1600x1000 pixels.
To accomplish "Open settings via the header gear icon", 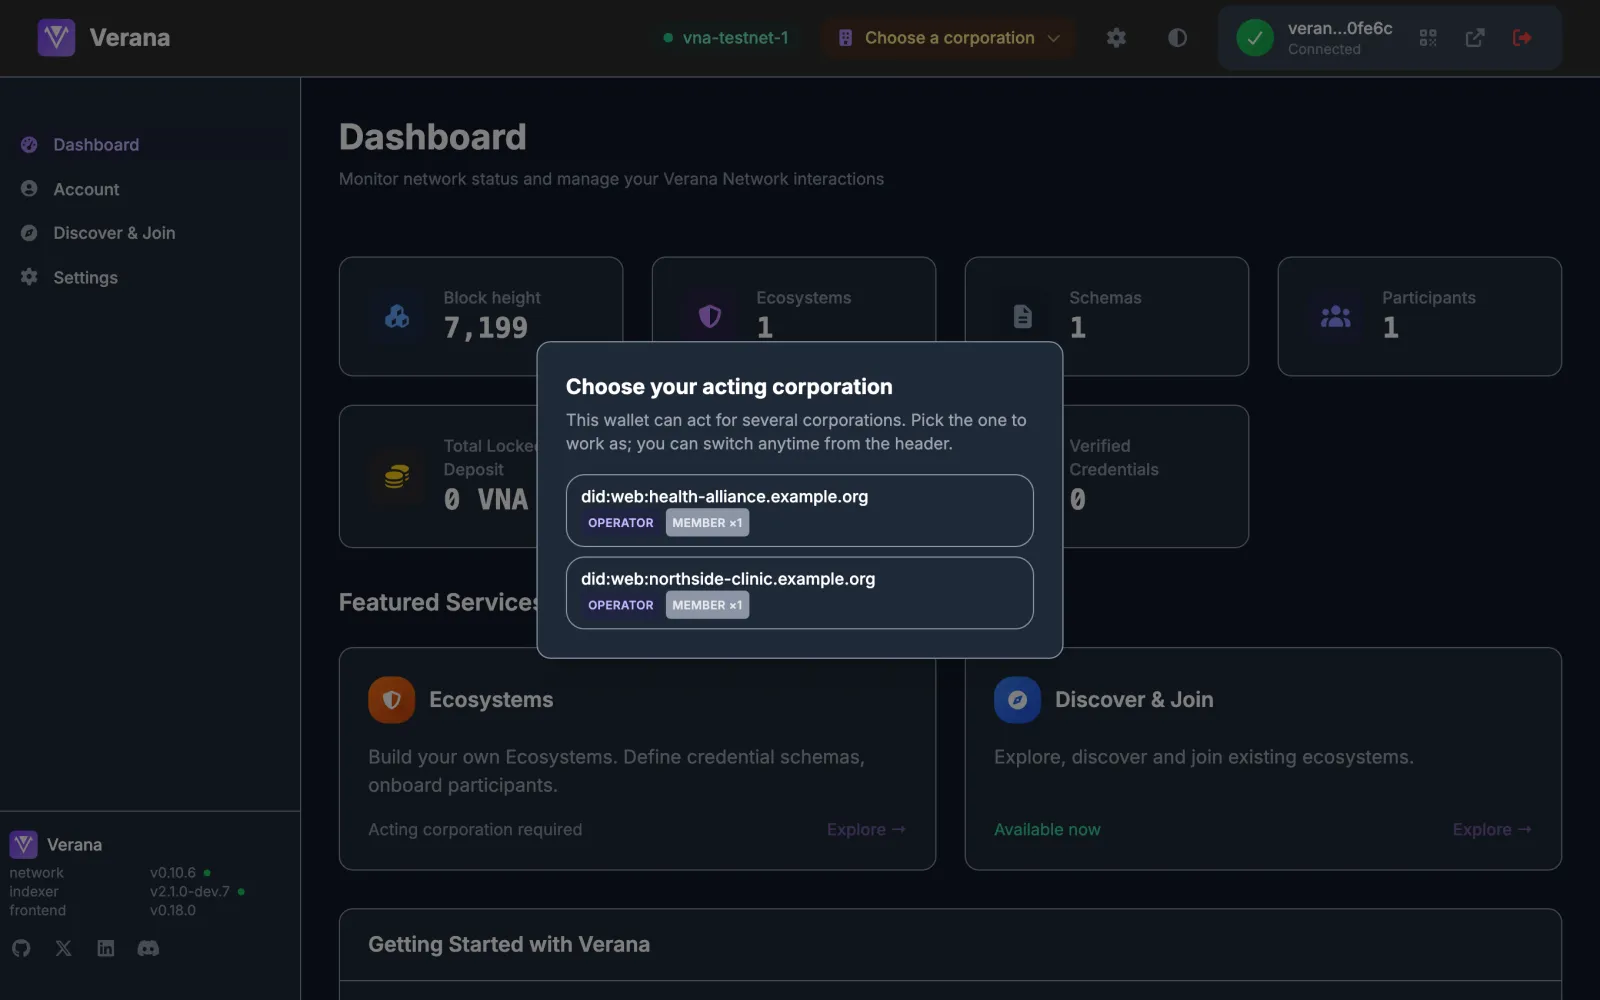I will pyautogui.click(x=1116, y=38).
